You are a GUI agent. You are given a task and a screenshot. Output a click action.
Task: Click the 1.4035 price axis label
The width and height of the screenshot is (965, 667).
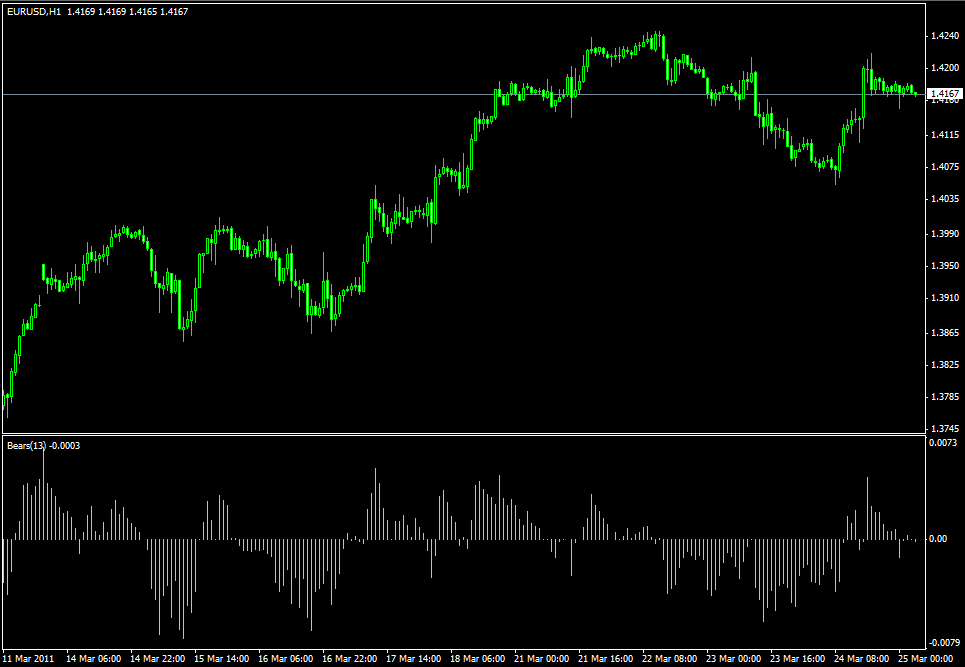coord(945,199)
